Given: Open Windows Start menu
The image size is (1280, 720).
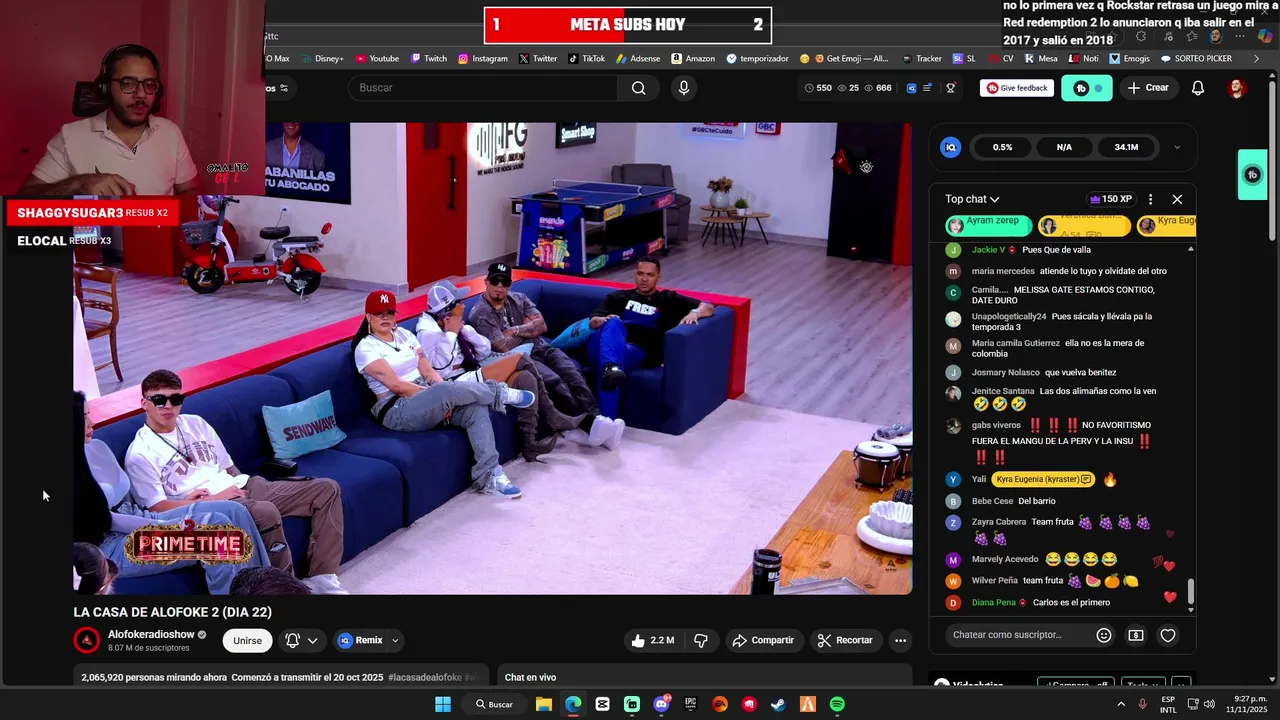Looking at the screenshot, I should 443,704.
